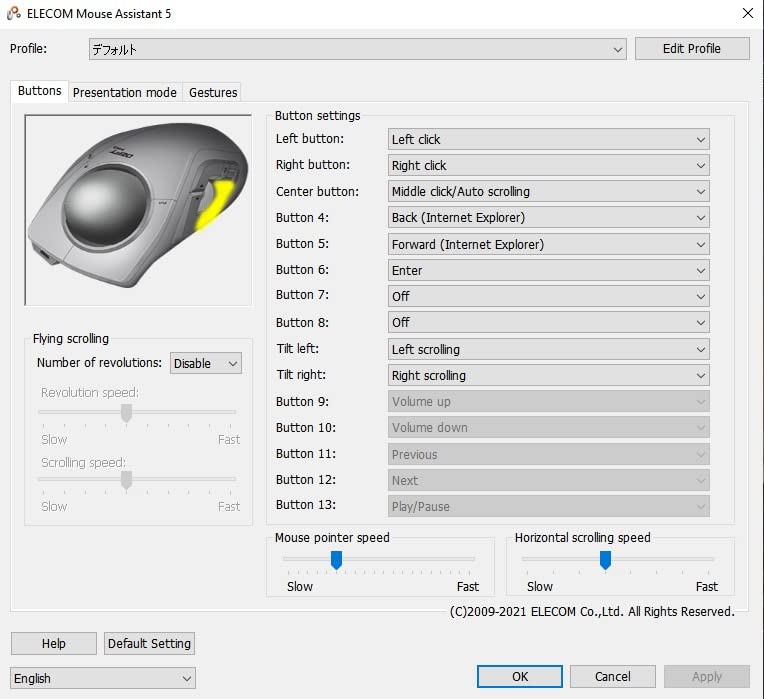The width and height of the screenshot is (764, 699).
Task: Change Button 6 assignment from Enter
Action: (x=549, y=270)
